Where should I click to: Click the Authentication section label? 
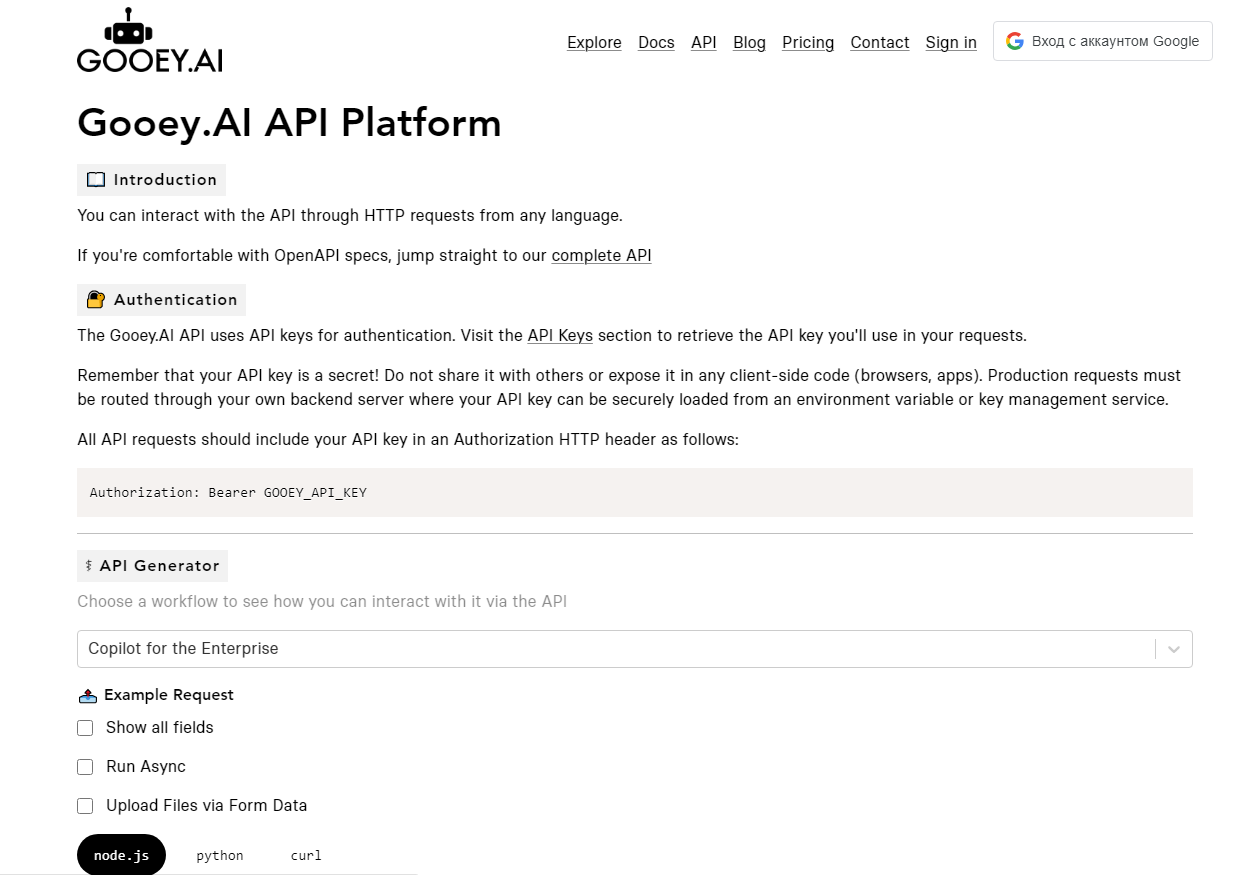[161, 300]
